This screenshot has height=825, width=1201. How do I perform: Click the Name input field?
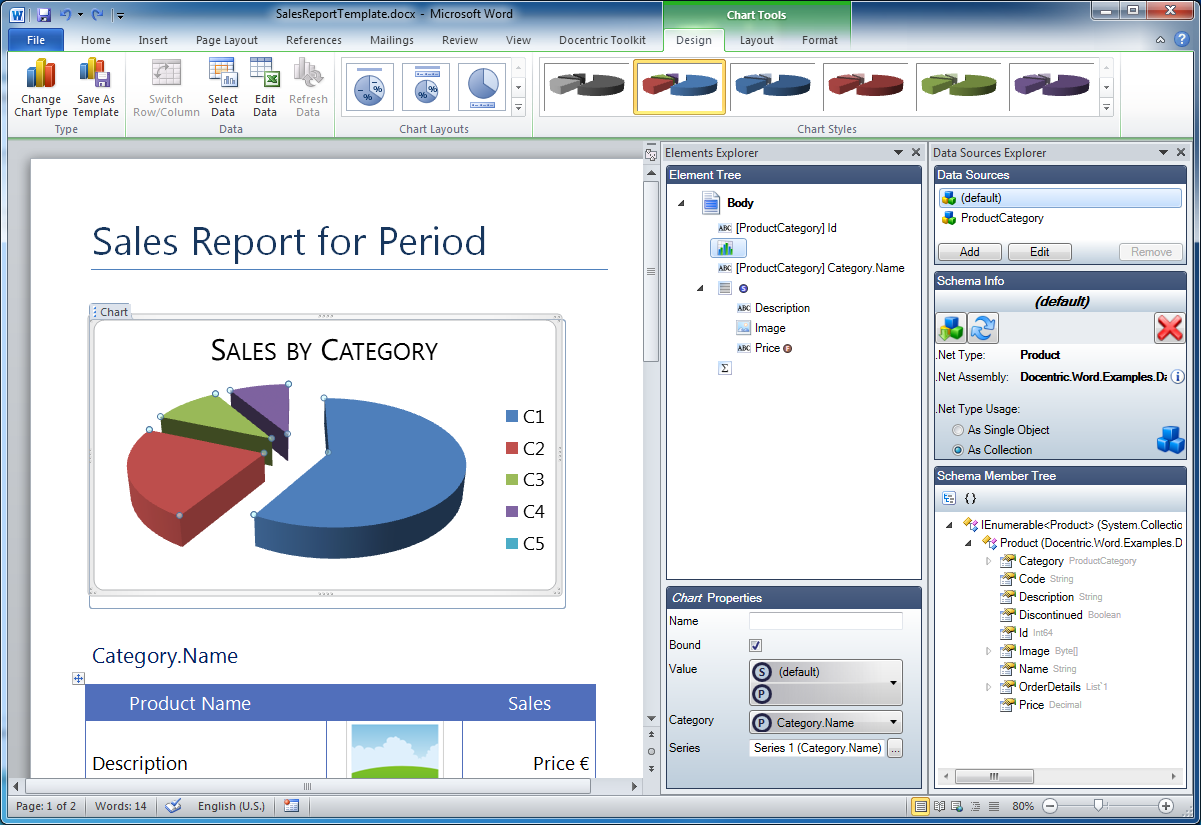pyautogui.click(x=825, y=622)
